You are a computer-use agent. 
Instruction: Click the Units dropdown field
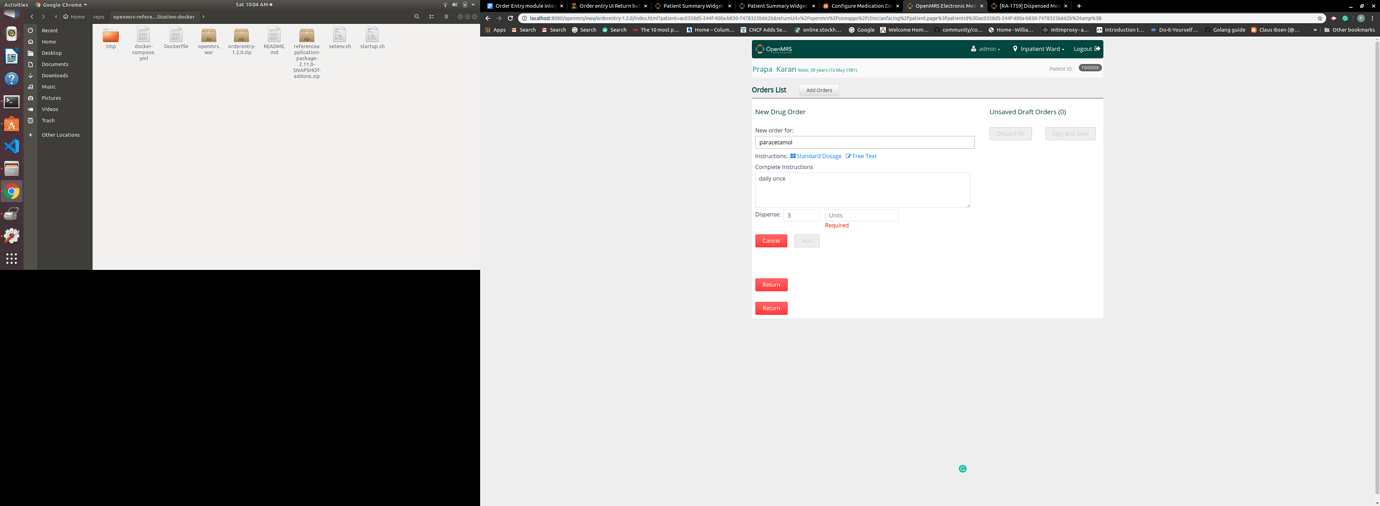[x=861, y=215]
